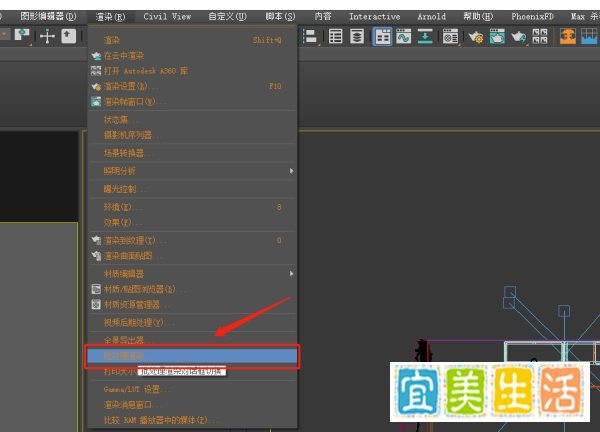This screenshot has height=432, width=600.
Task: Choose 场景转换器 menu entry
Action: tap(192, 153)
